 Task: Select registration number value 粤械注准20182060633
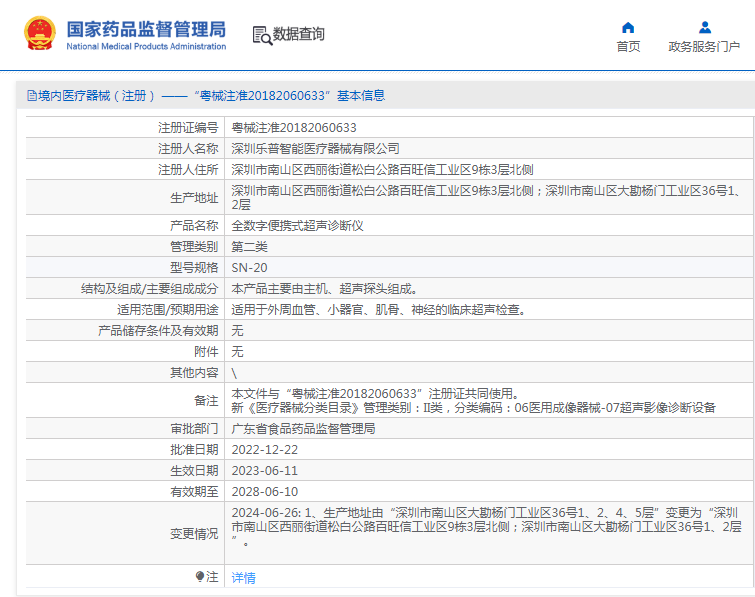294,128
